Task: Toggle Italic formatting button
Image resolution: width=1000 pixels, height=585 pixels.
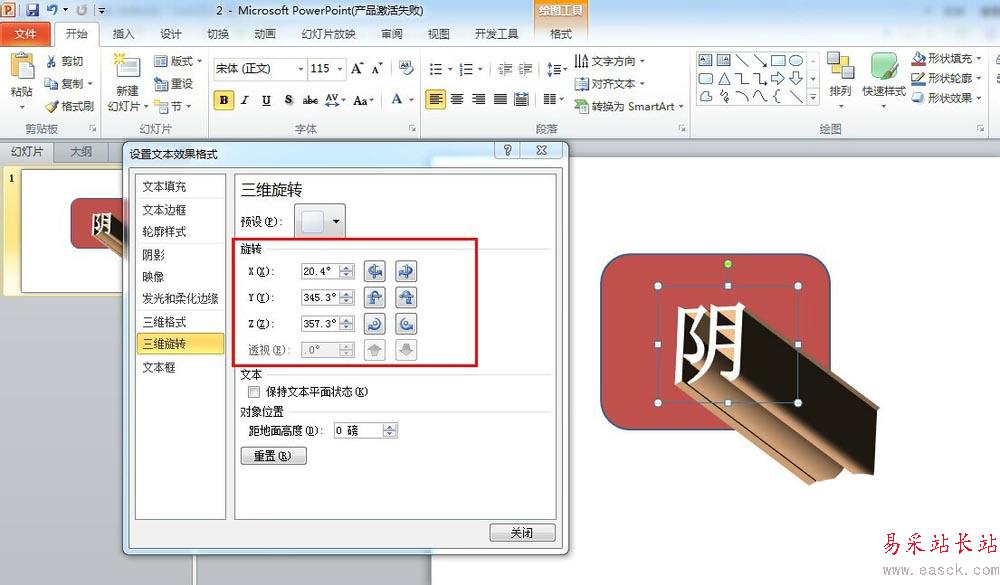Action: click(245, 100)
